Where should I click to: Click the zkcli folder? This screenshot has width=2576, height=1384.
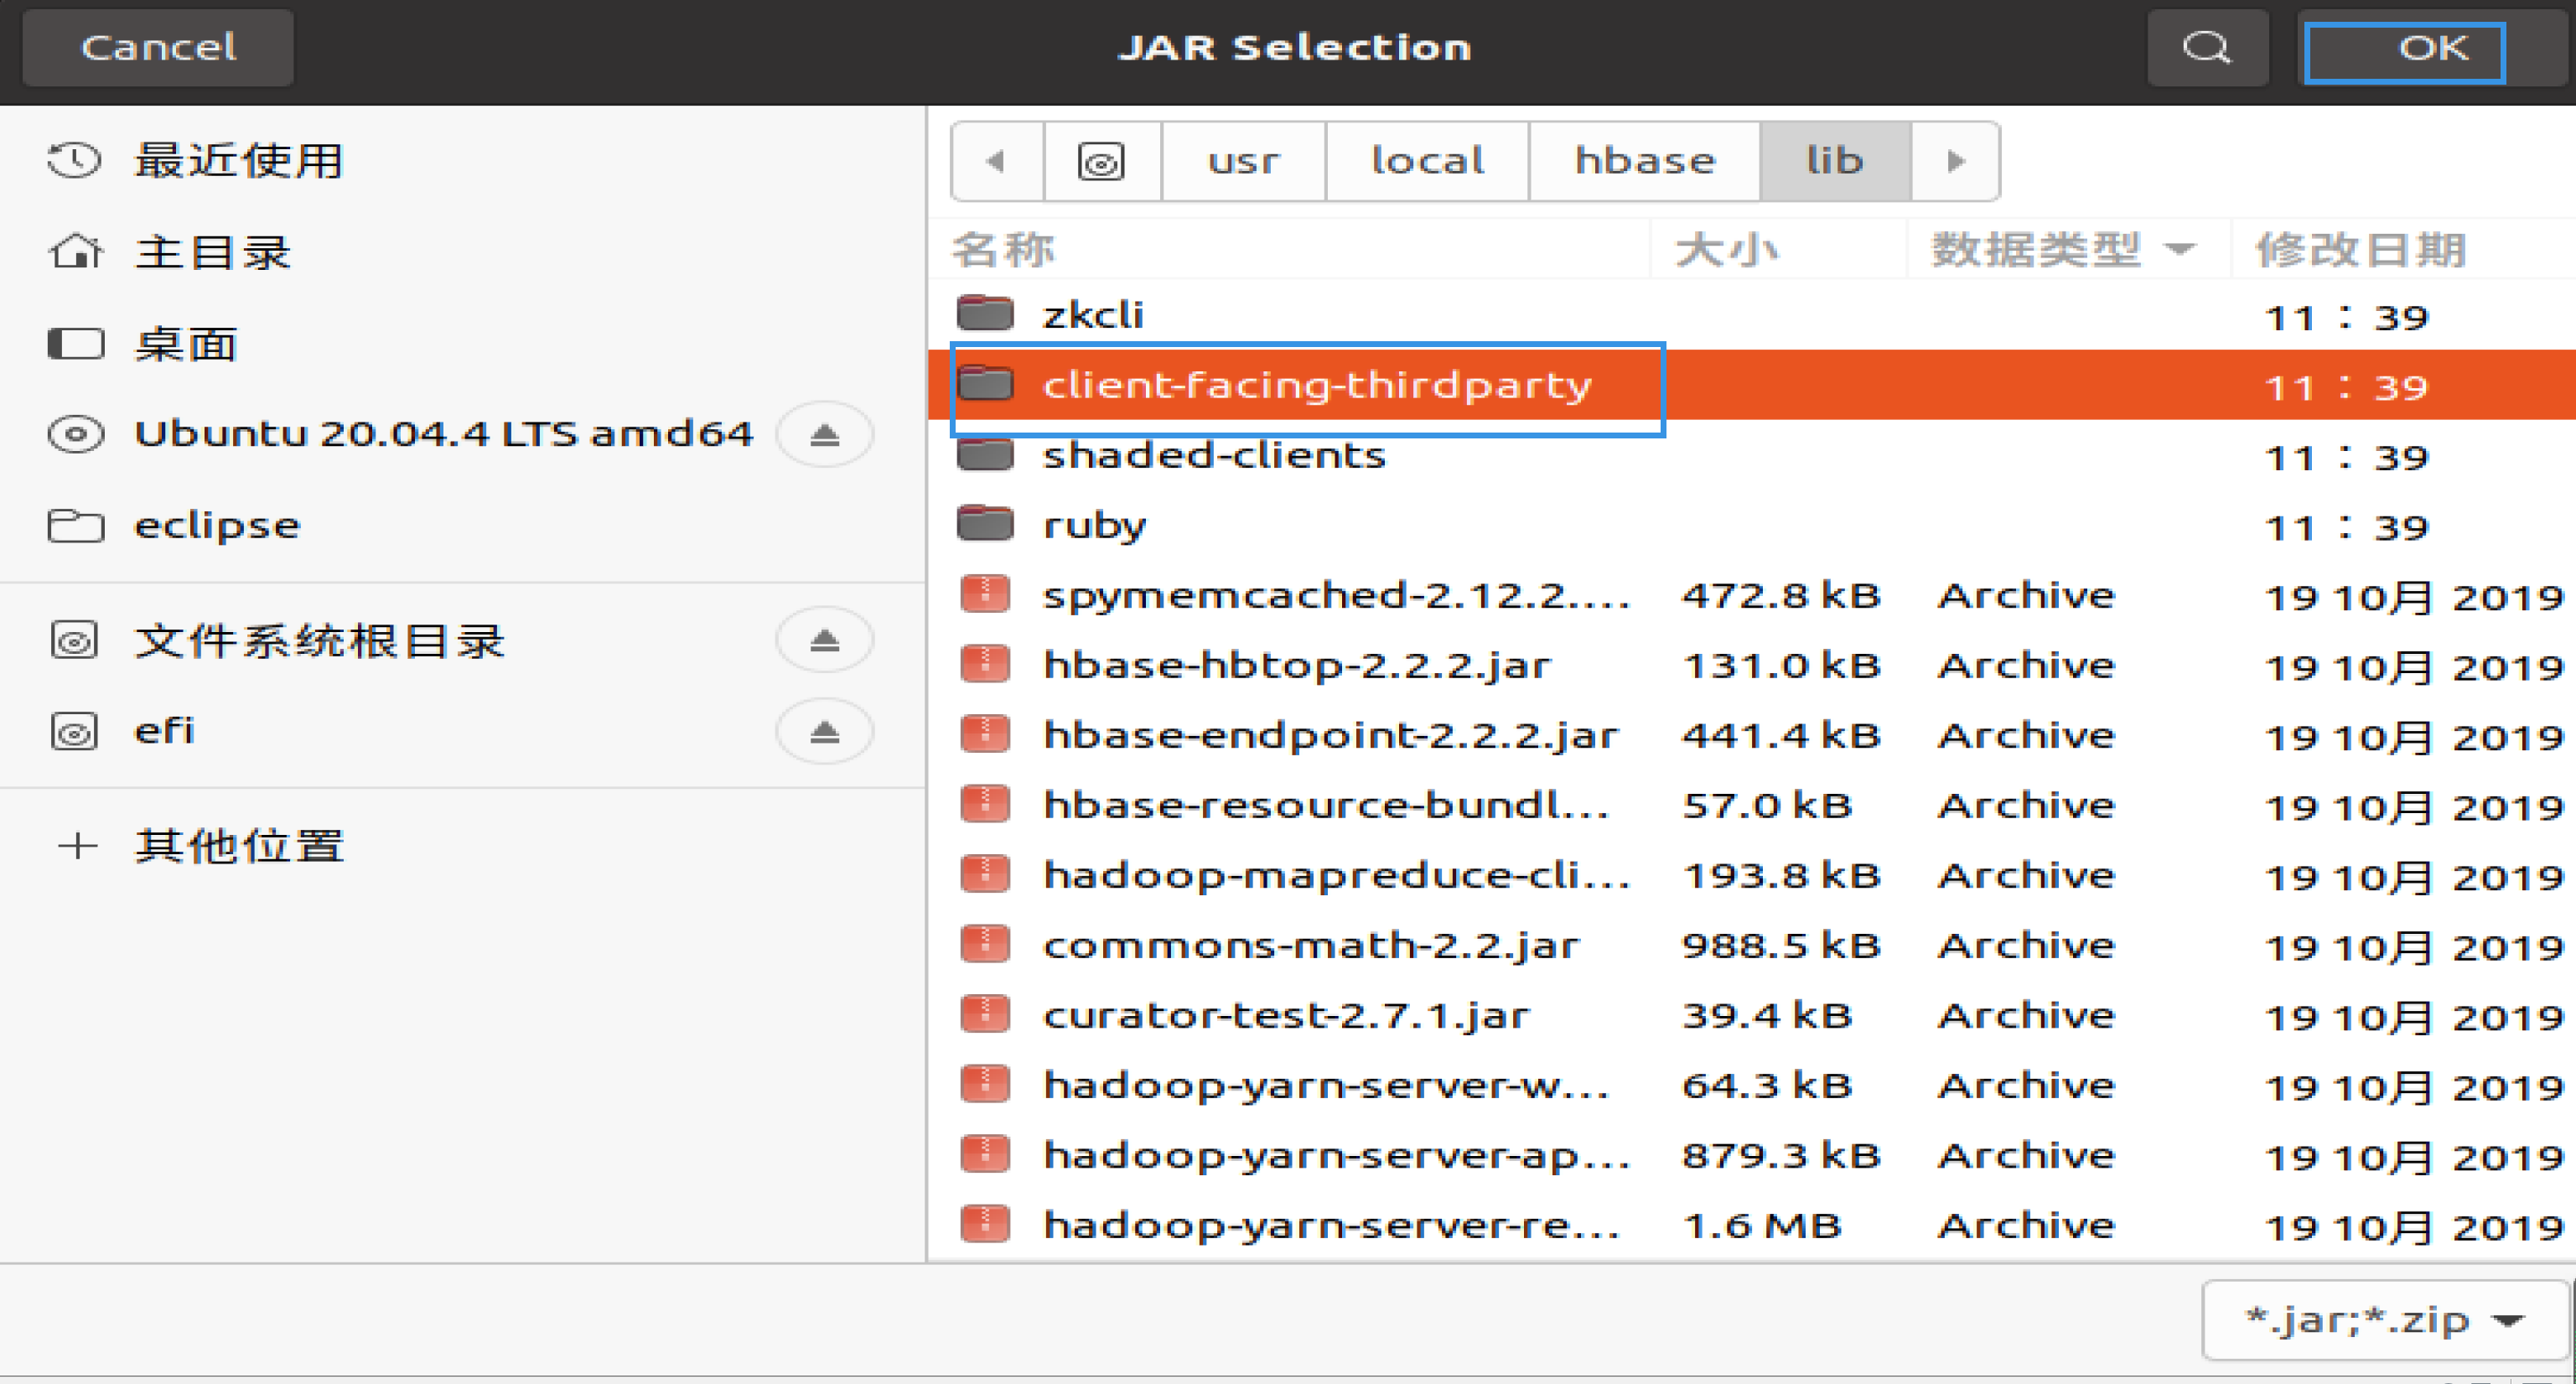click(1091, 315)
